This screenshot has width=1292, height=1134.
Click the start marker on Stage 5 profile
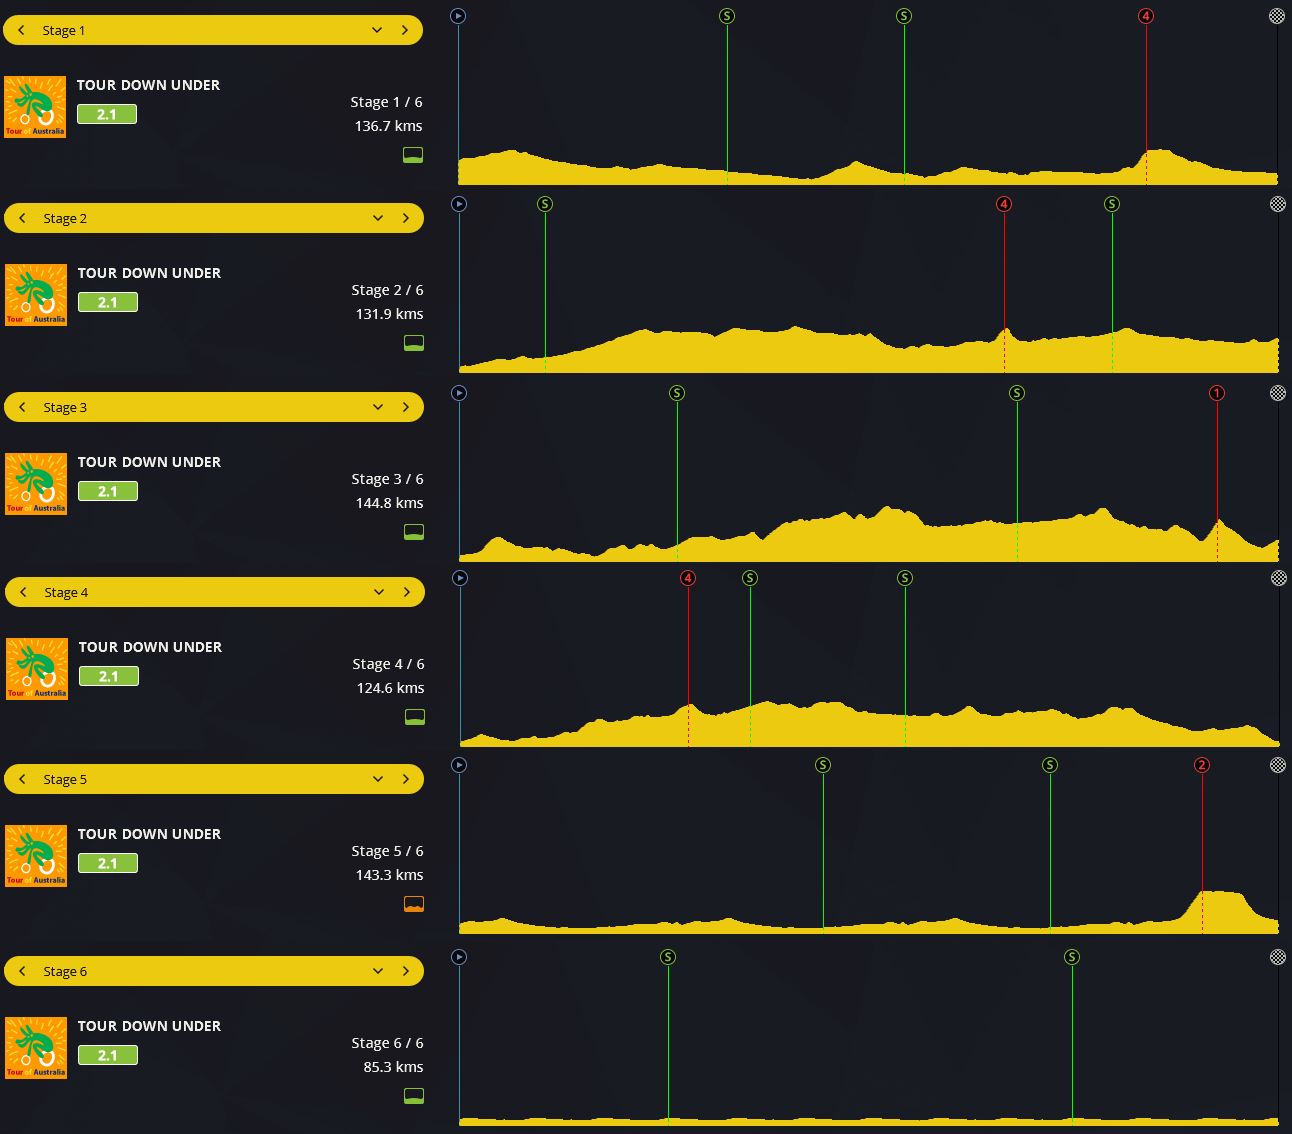pyautogui.click(x=459, y=765)
